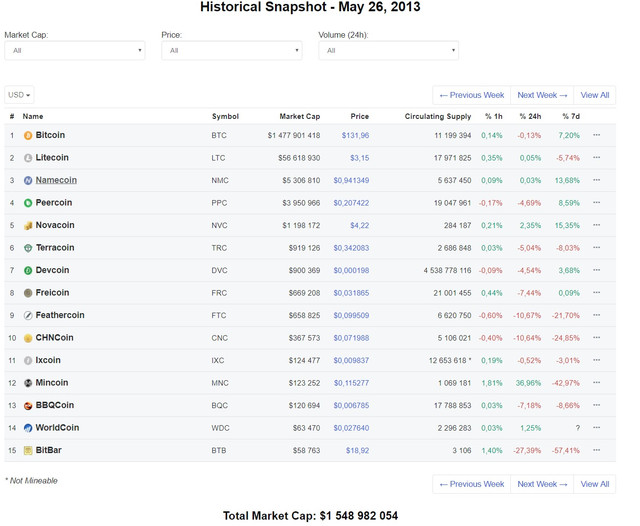
Task: Open the more options dots for BitBar row
Action: pyautogui.click(x=596, y=450)
